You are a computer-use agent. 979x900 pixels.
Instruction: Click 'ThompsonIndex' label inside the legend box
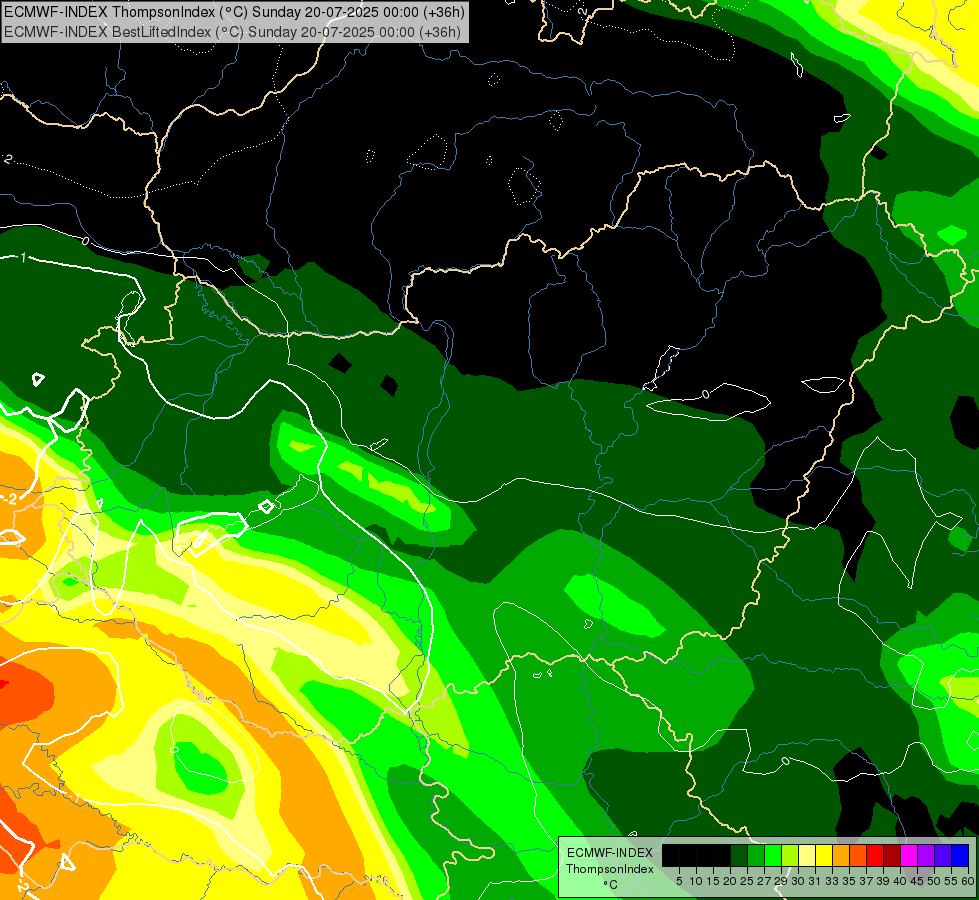(x=610, y=869)
